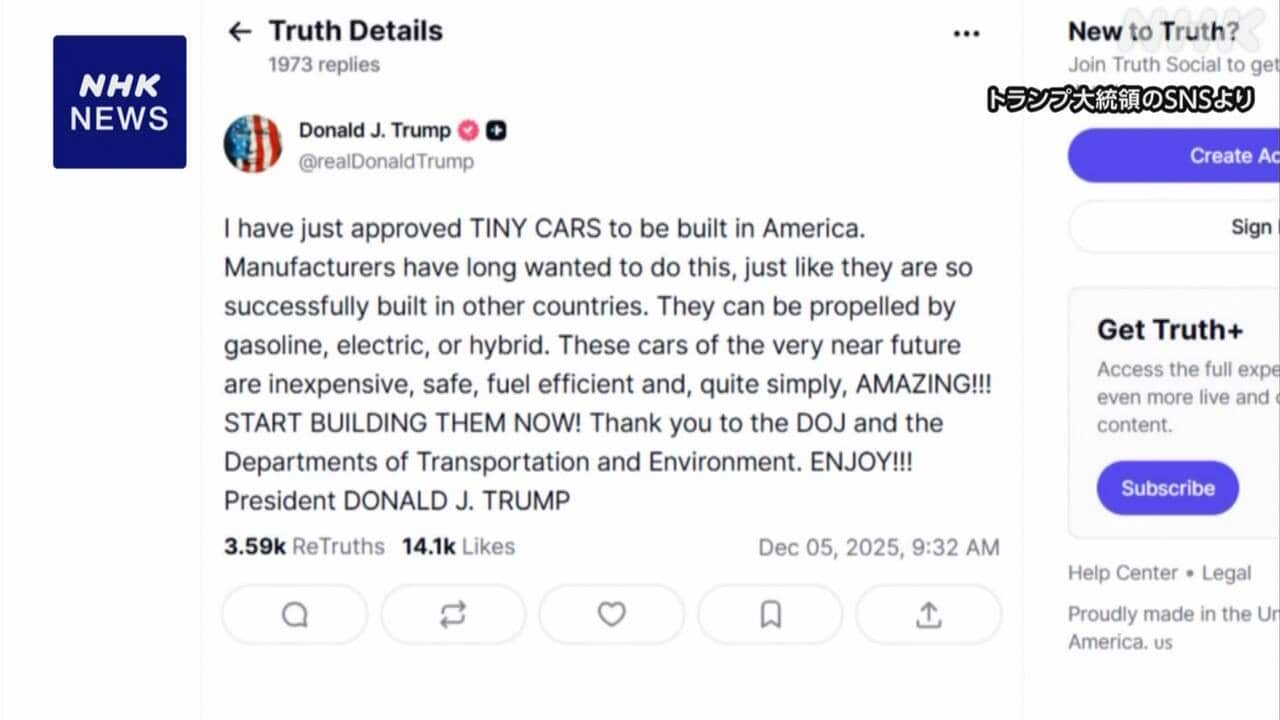This screenshot has width=1280, height=720.
Task: Click the reply speech bubble icon
Action: coord(295,614)
